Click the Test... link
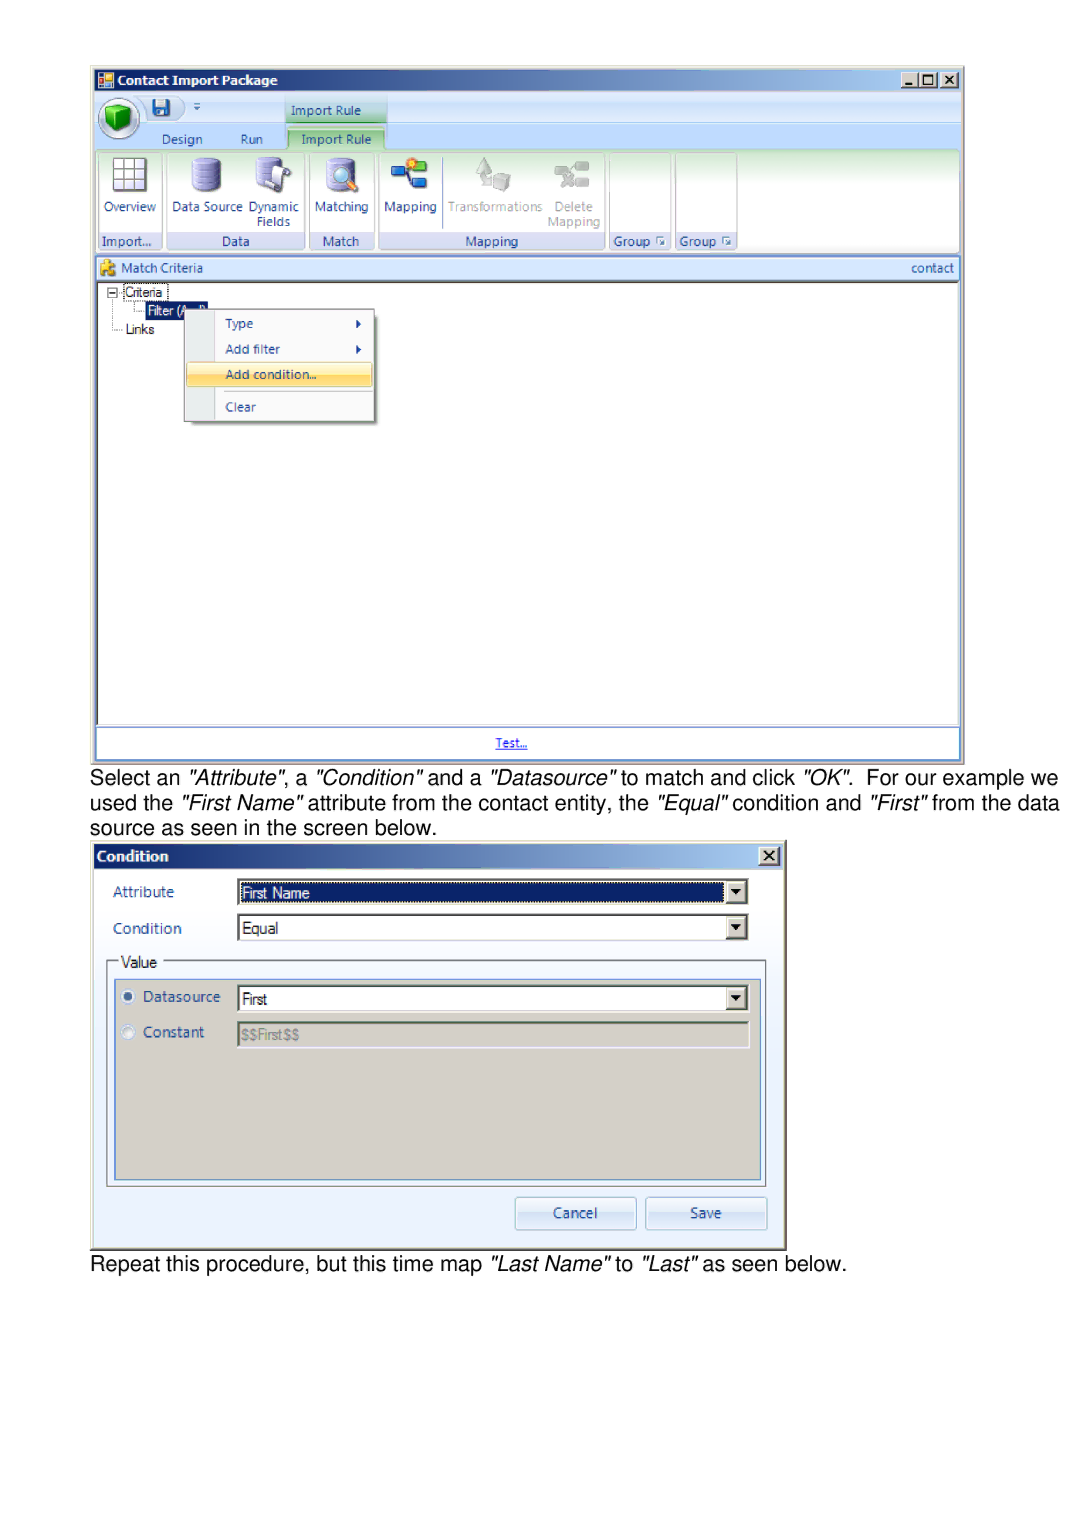Image resolution: width=1080 pixels, height=1528 pixels. pyautogui.click(x=511, y=743)
